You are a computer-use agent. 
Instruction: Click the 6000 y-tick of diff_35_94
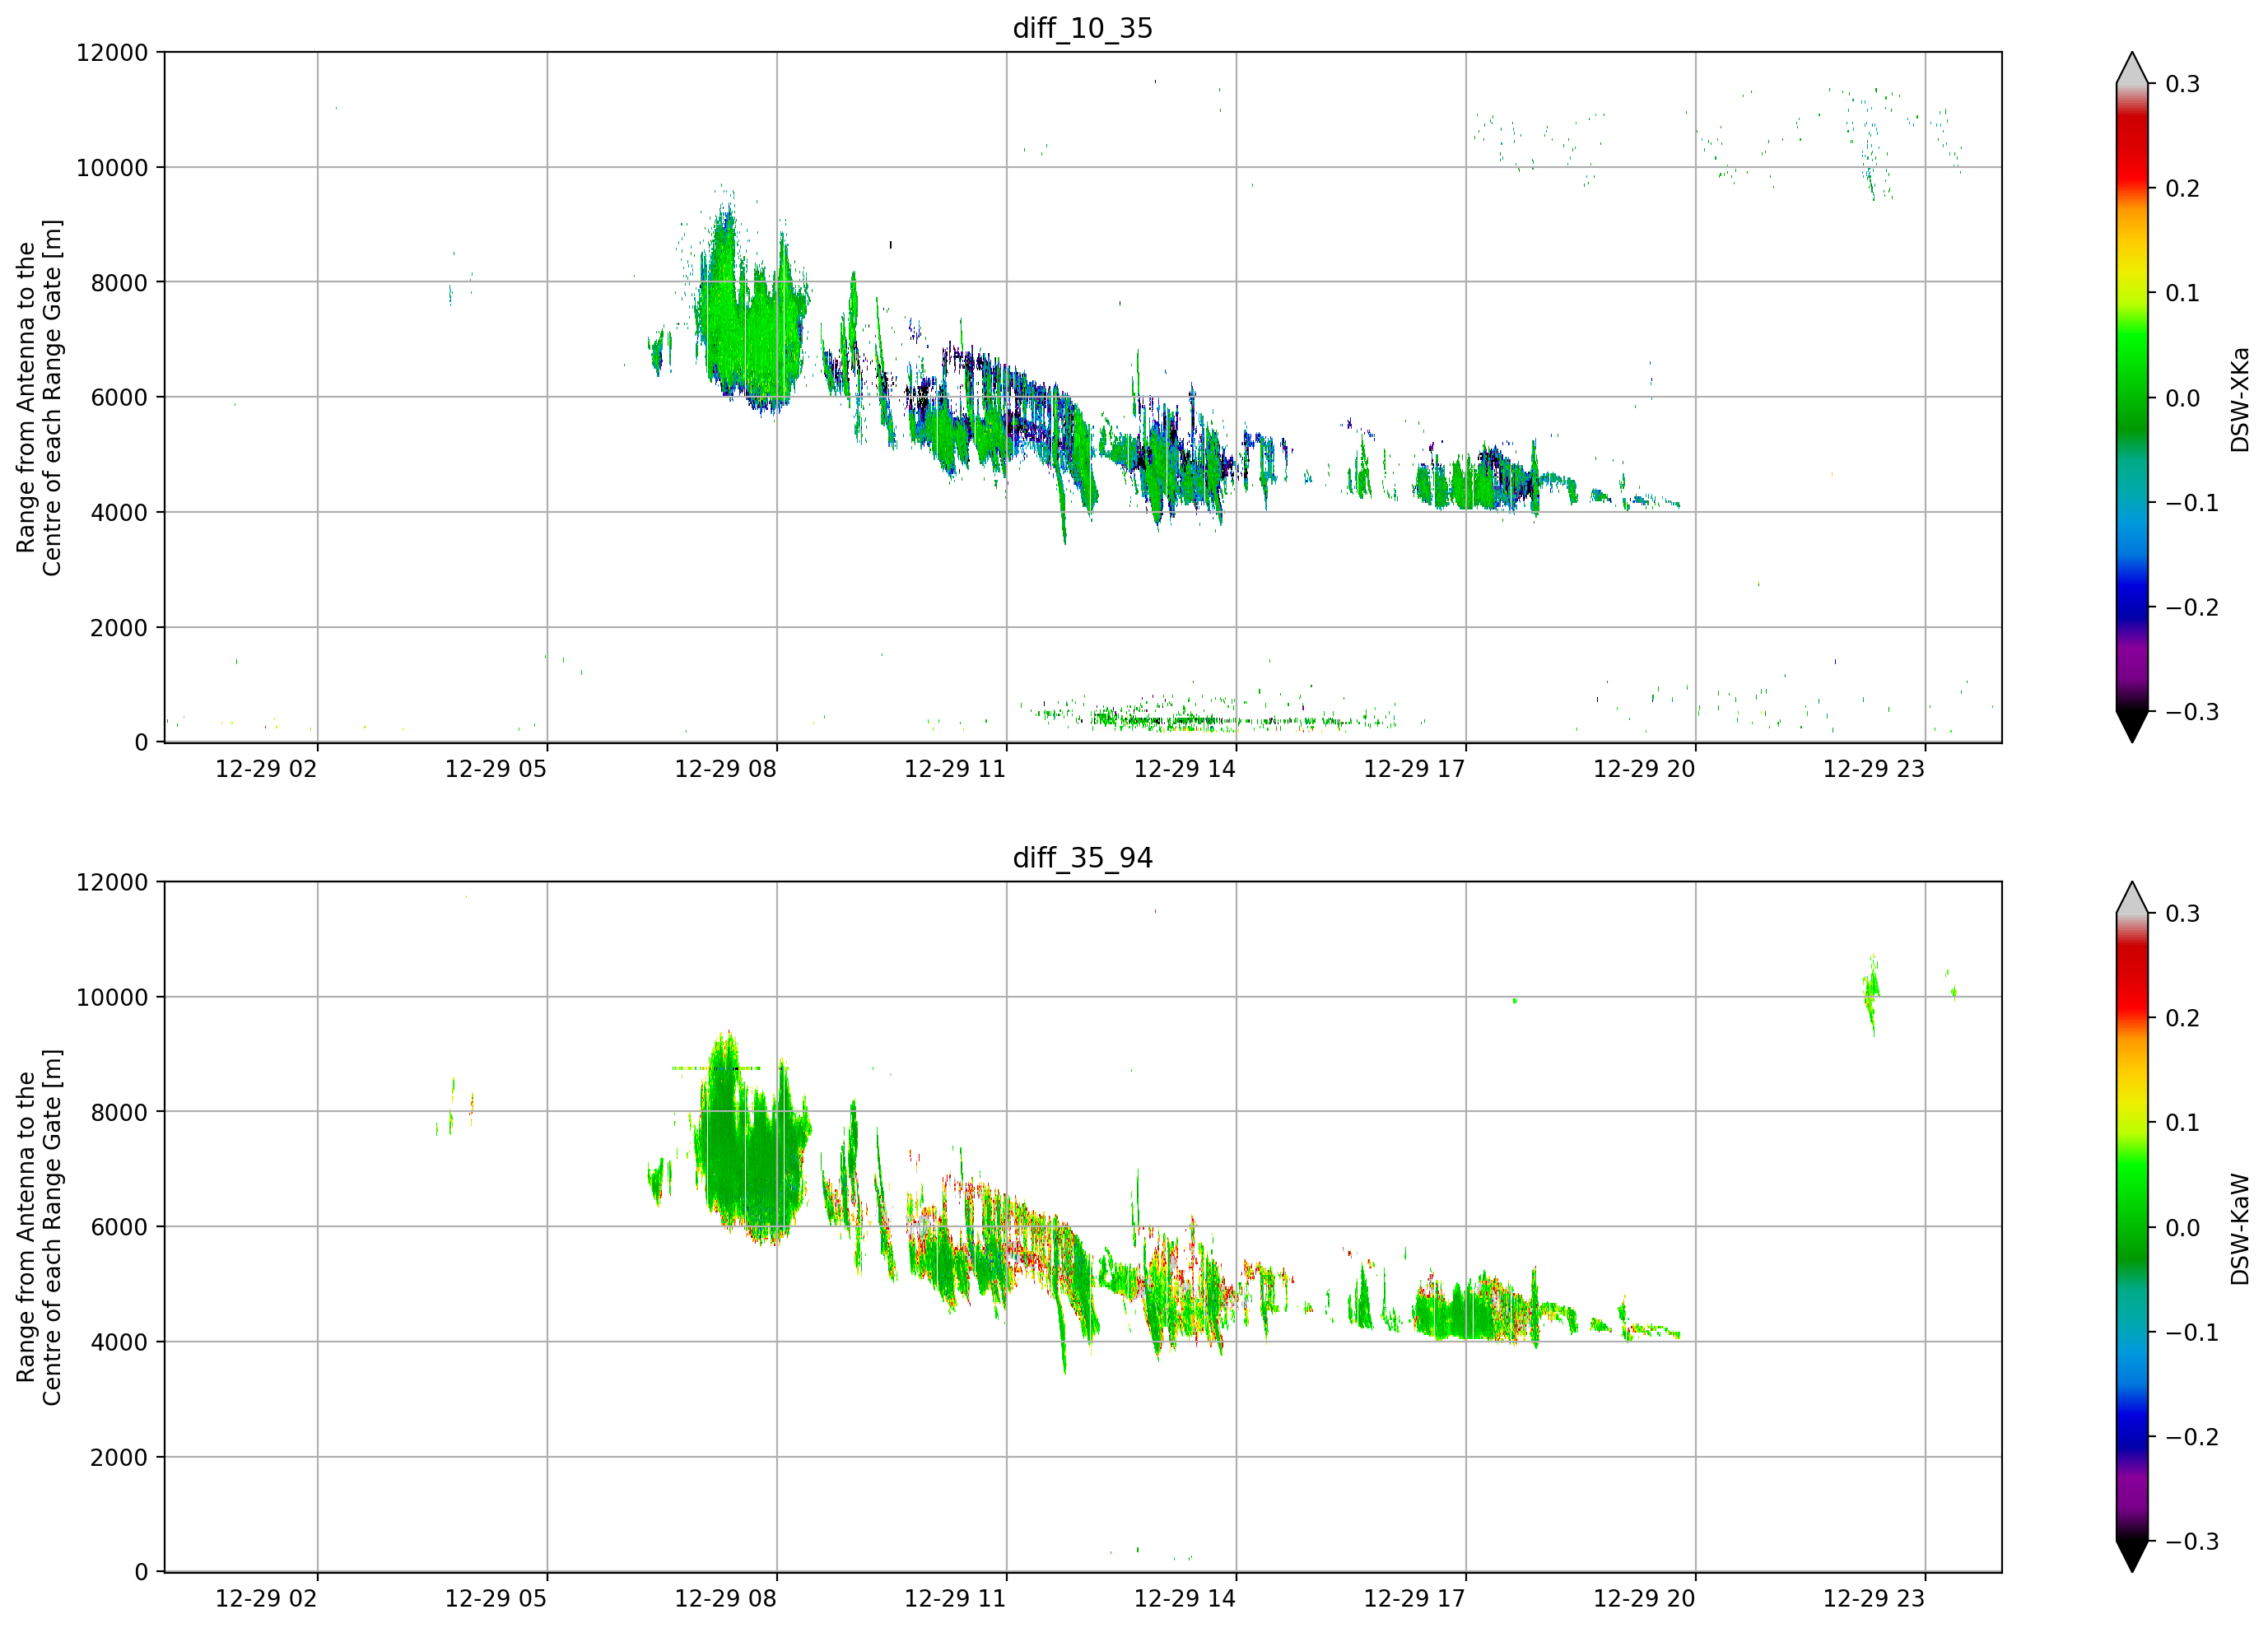coord(119,1228)
